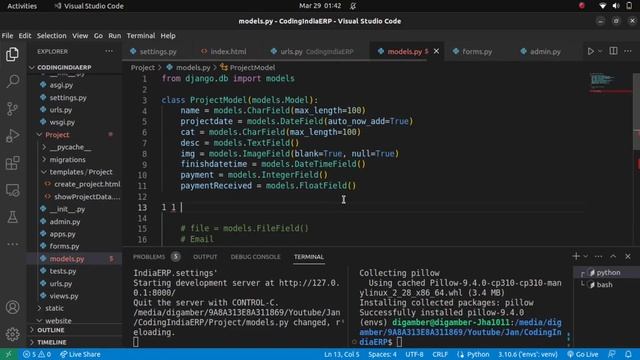Open the Extensions view

[x=12, y=163]
